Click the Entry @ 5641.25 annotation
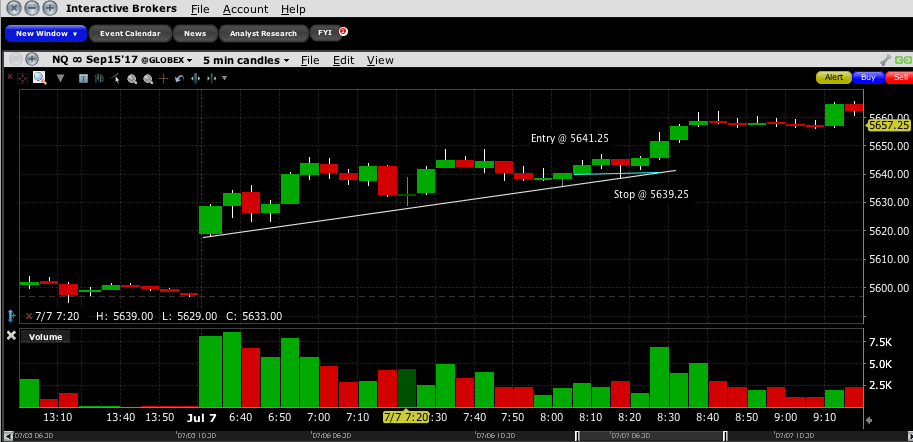The width and height of the screenshot is (913, 442). click(570, 138)
